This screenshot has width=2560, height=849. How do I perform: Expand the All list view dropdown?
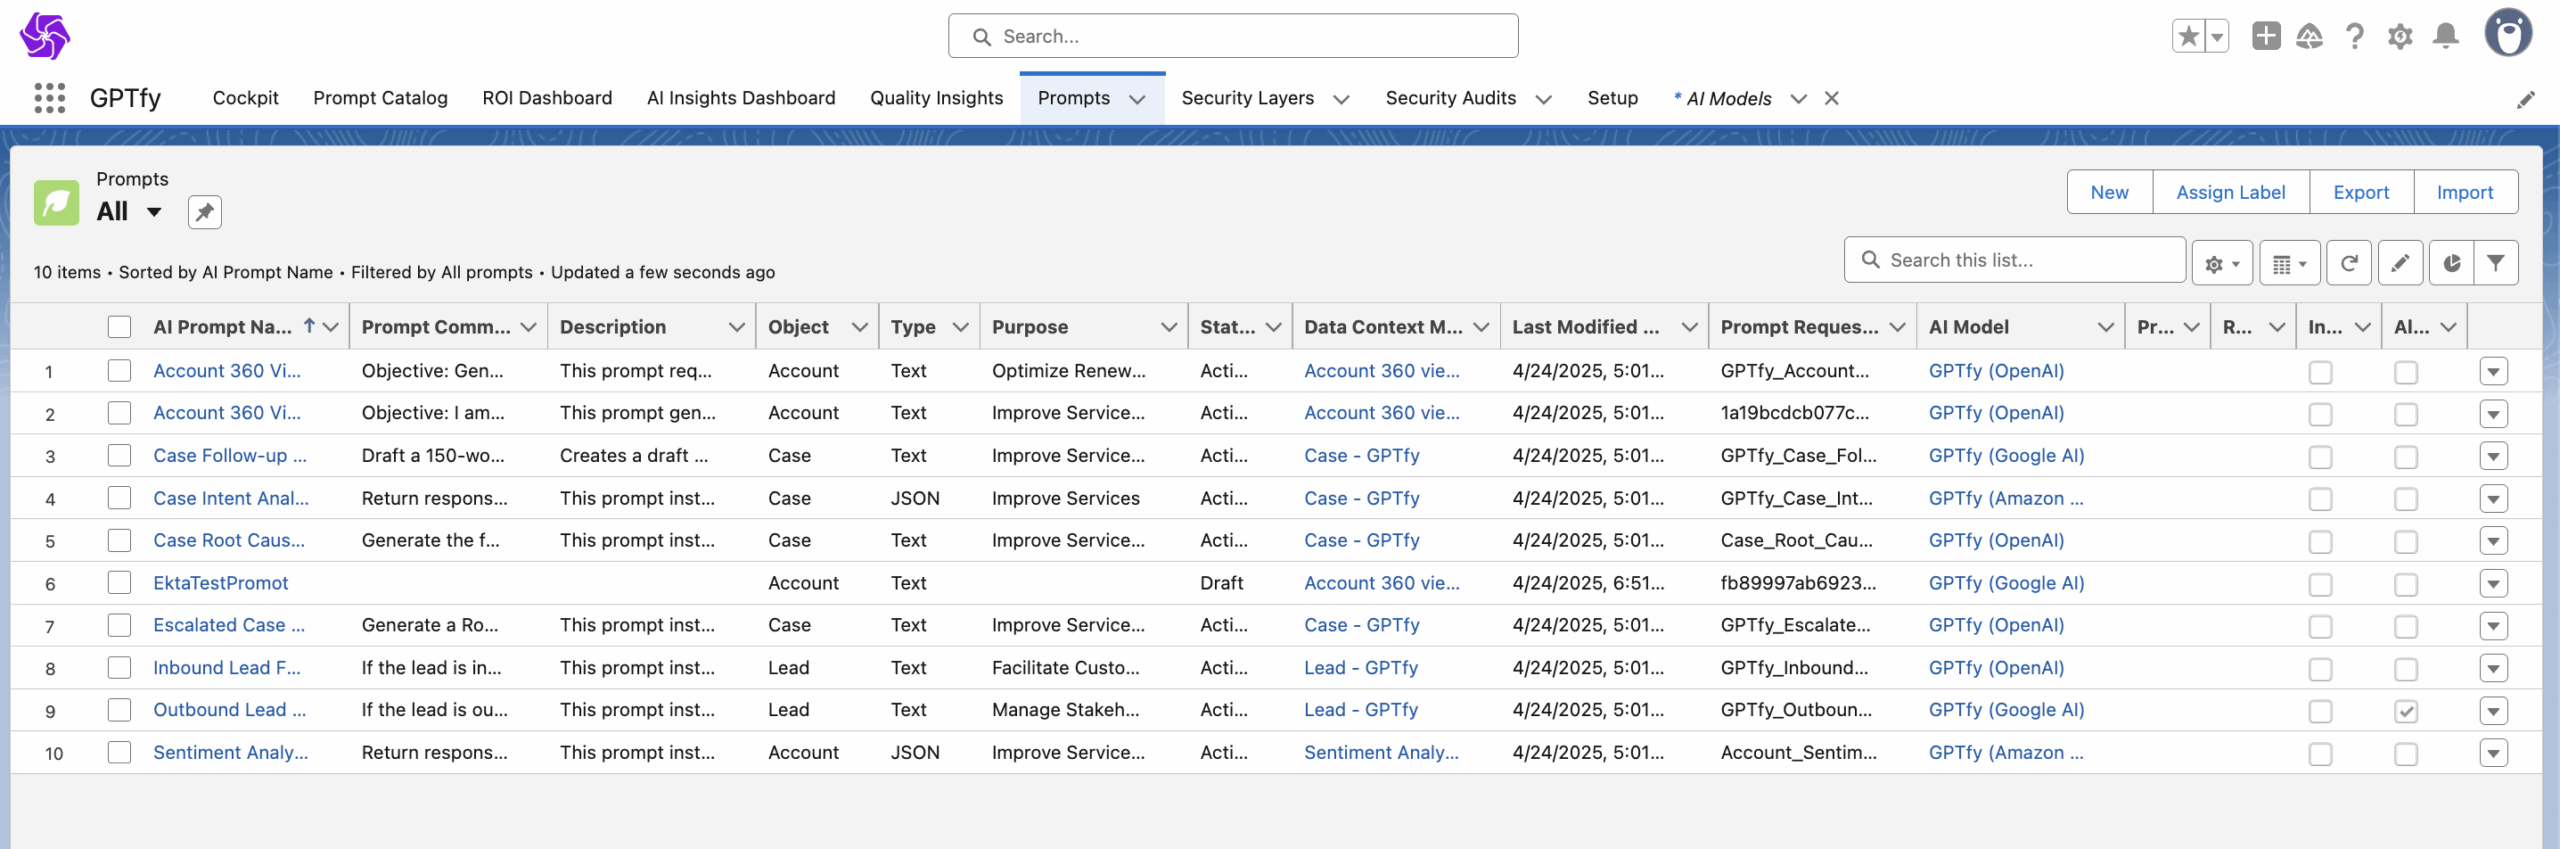(154, 212)
